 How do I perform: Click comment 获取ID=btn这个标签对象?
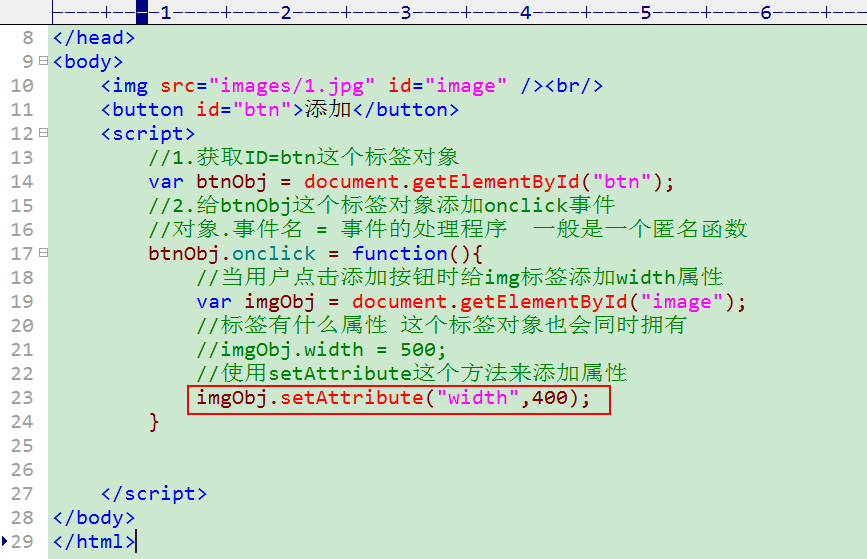[x=327, y=158]
